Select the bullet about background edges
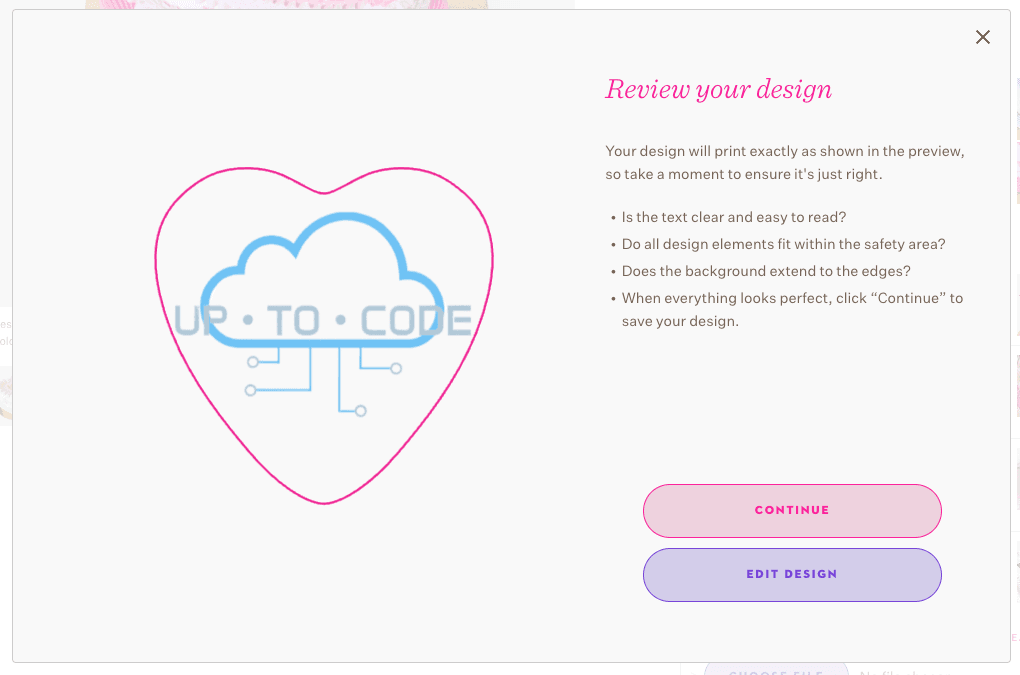 click(766, 271)
